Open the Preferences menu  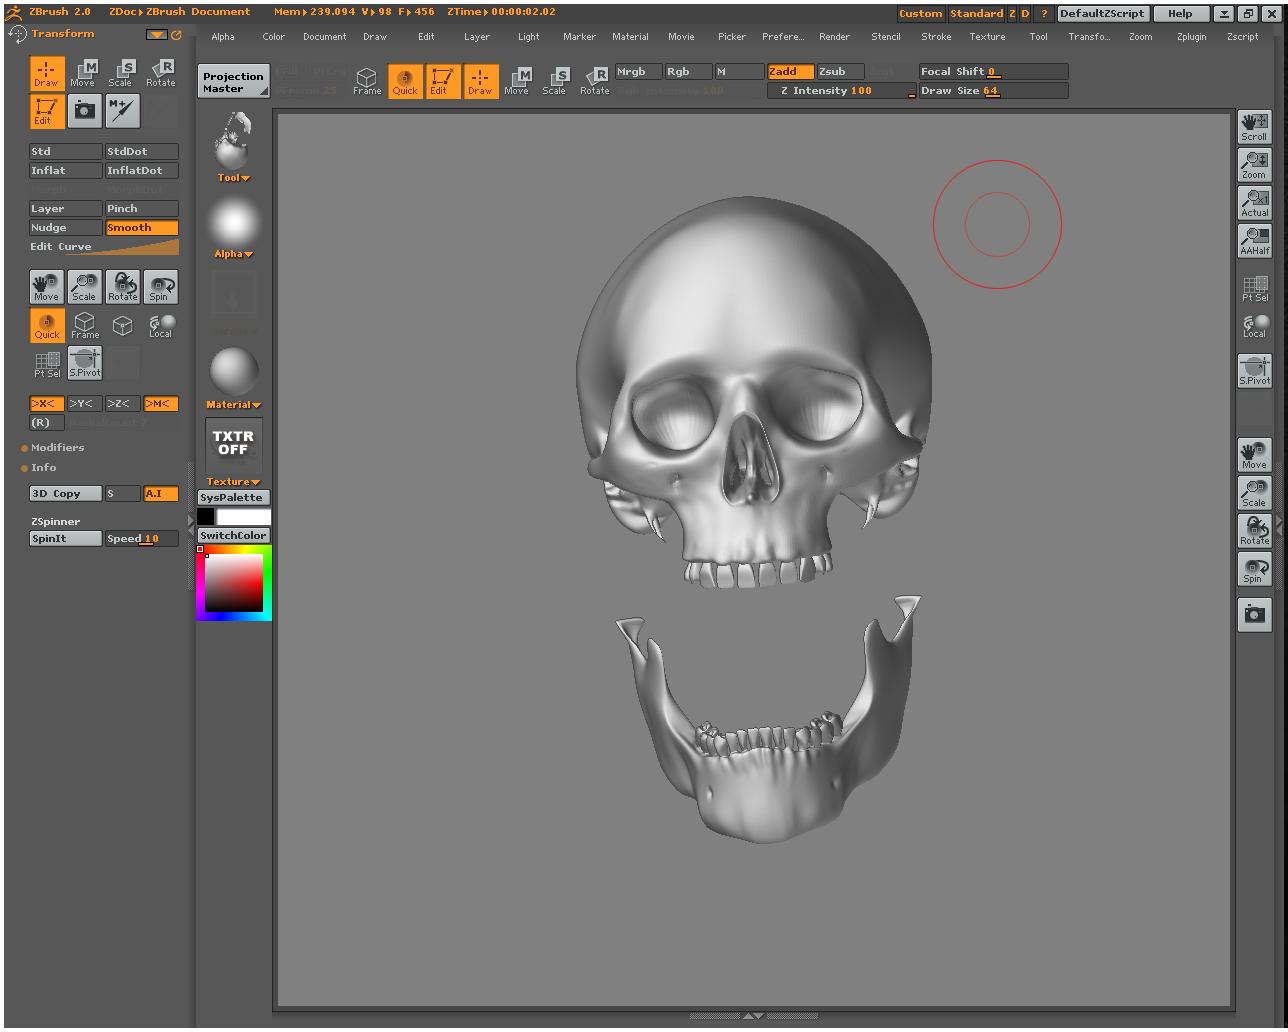pos(783,36)
